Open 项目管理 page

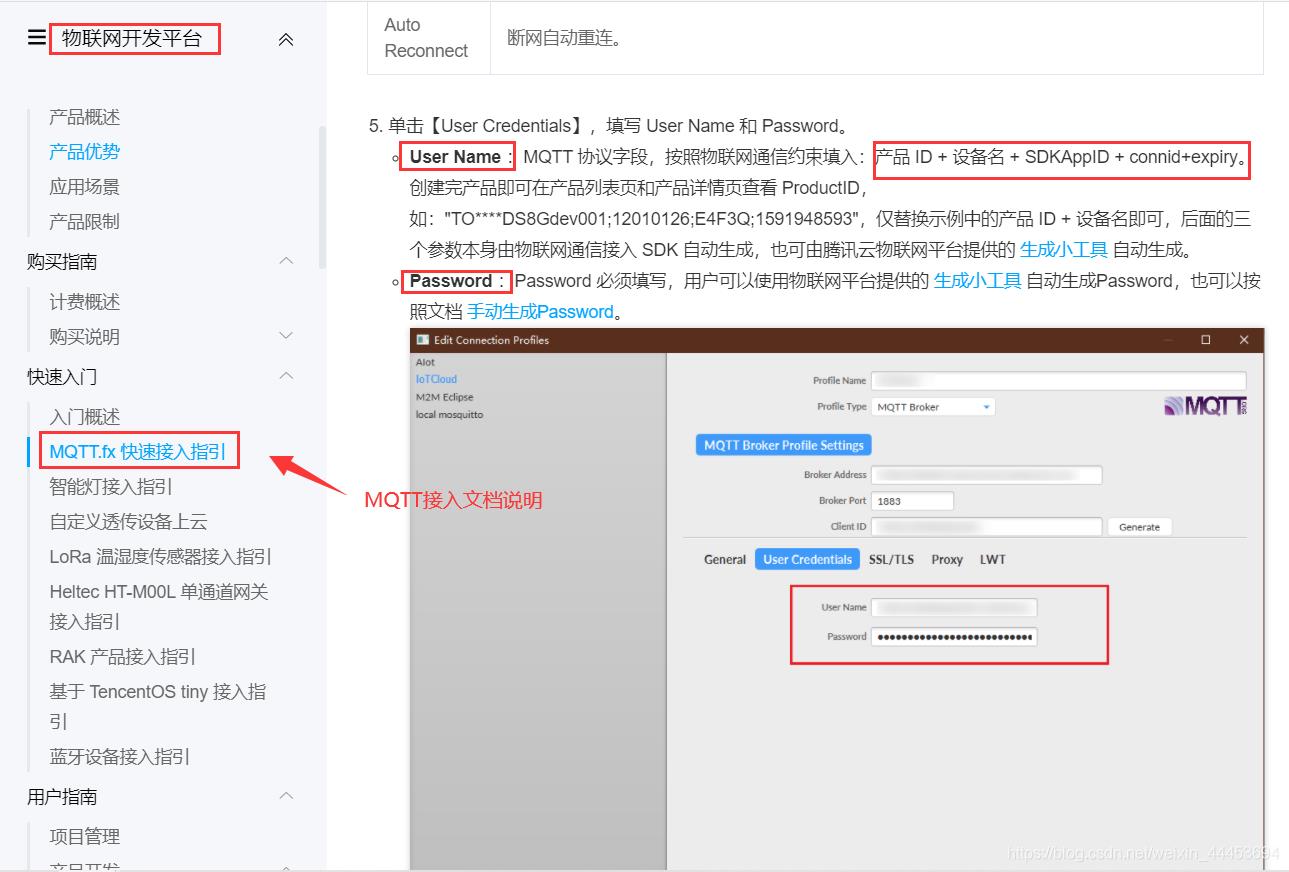click(x=85, y=837)
